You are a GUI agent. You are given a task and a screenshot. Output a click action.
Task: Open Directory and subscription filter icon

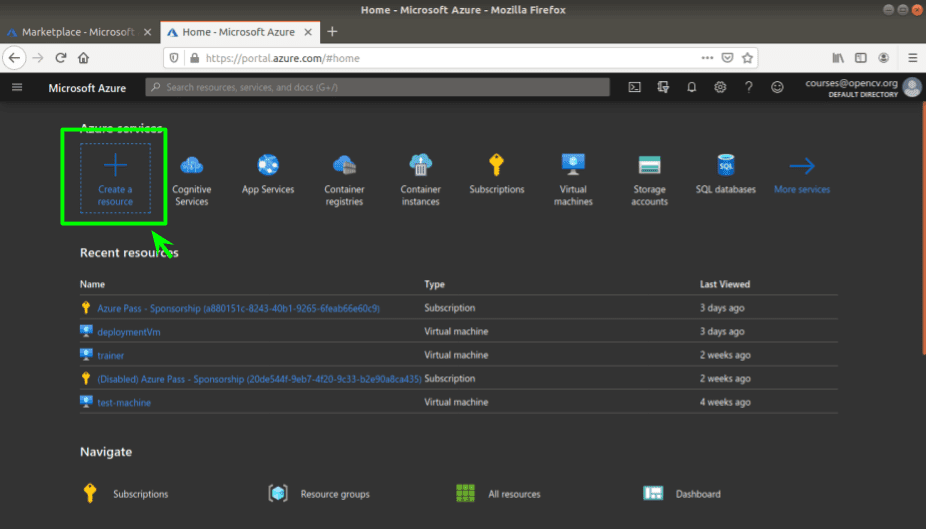point(663,87)
